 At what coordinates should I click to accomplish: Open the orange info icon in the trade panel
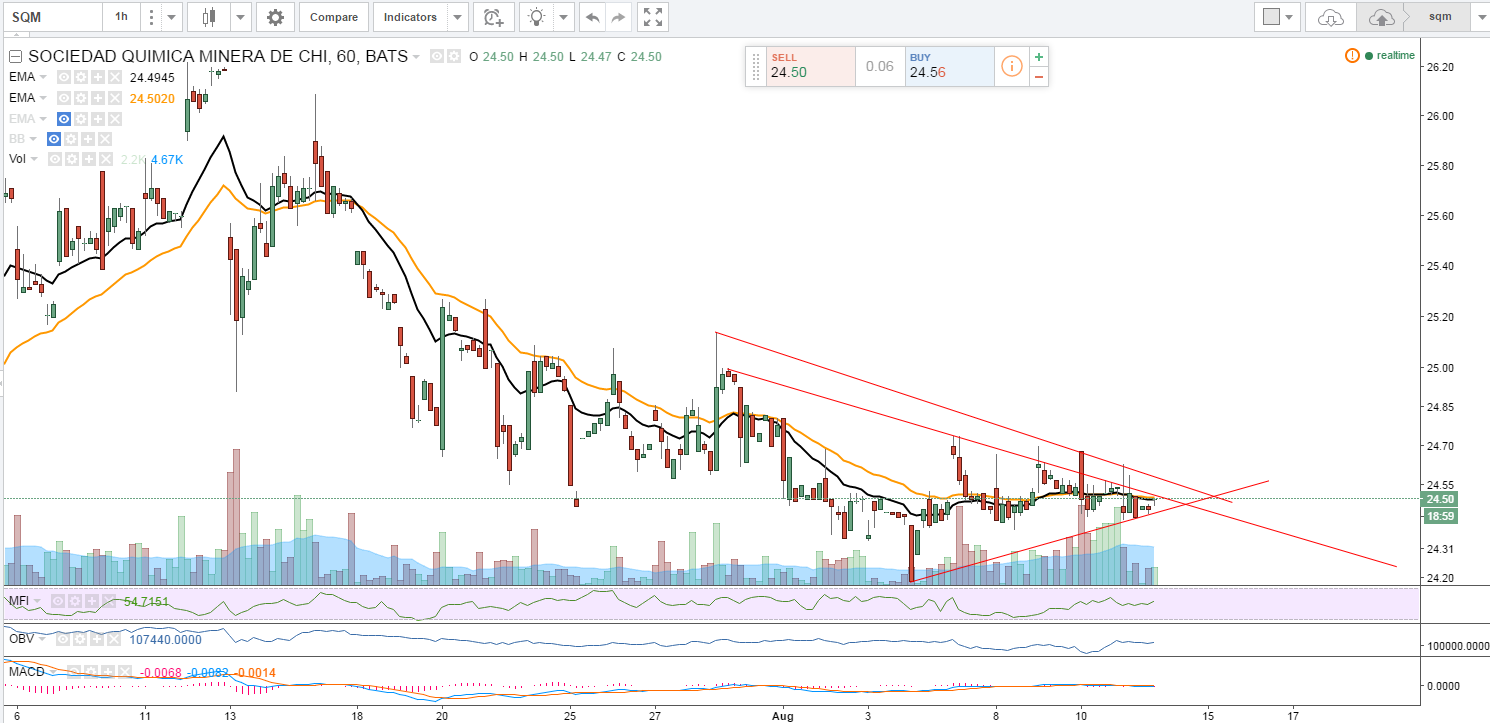1012,66
